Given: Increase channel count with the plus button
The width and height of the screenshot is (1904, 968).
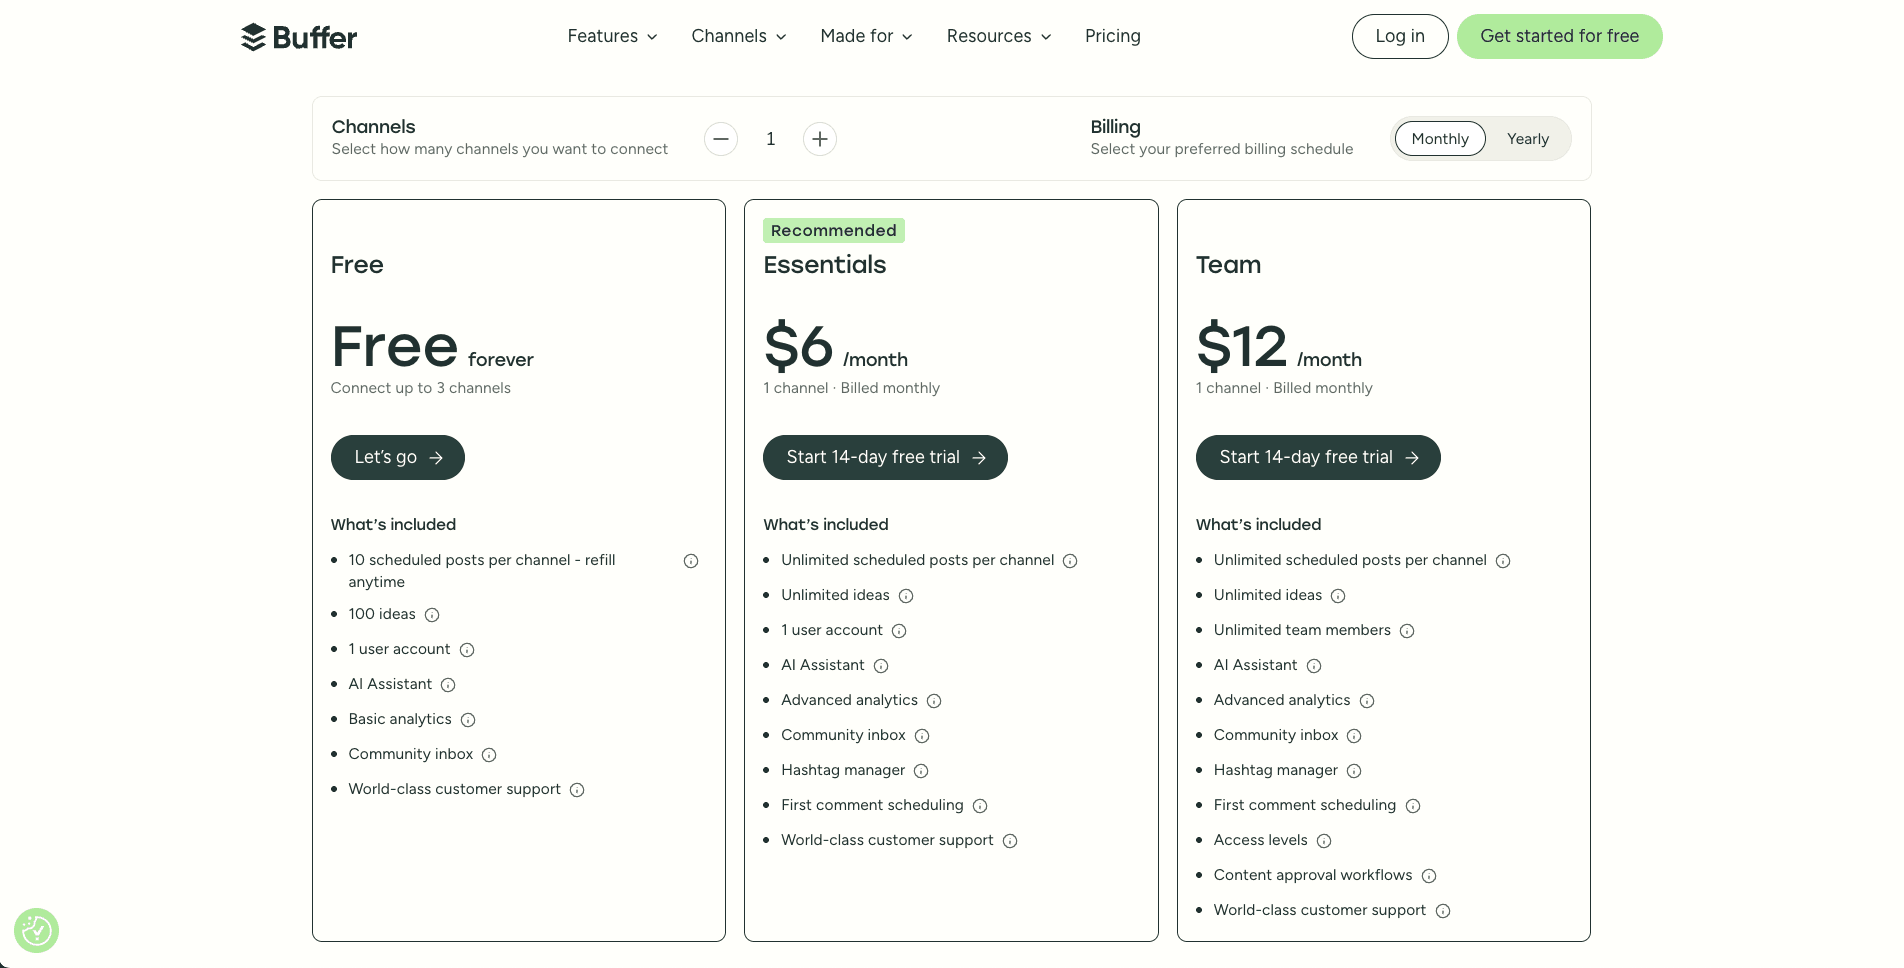Looking at the screenshot, I should 820,139.
